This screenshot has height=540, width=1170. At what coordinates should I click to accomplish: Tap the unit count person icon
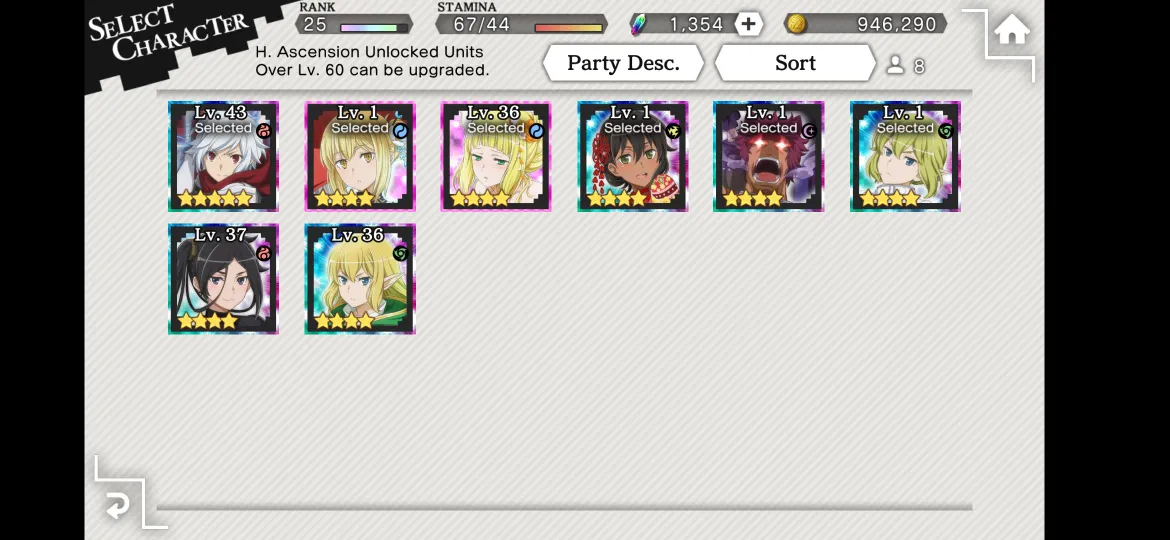[x=895, y=65]
